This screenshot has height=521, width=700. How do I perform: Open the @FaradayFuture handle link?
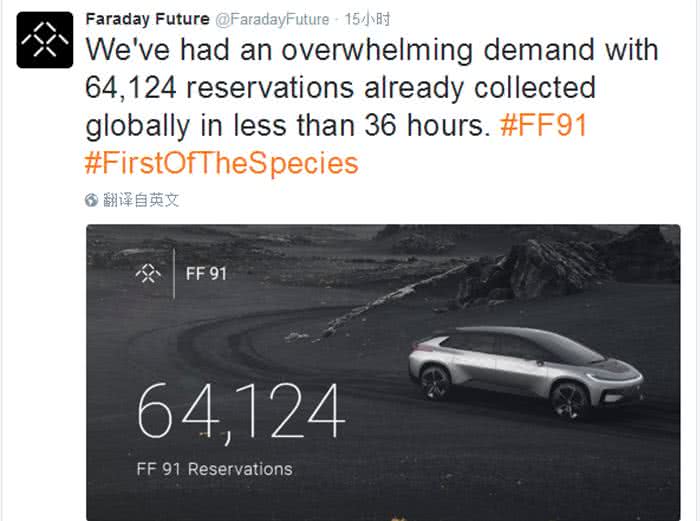(x=272, y=19)
